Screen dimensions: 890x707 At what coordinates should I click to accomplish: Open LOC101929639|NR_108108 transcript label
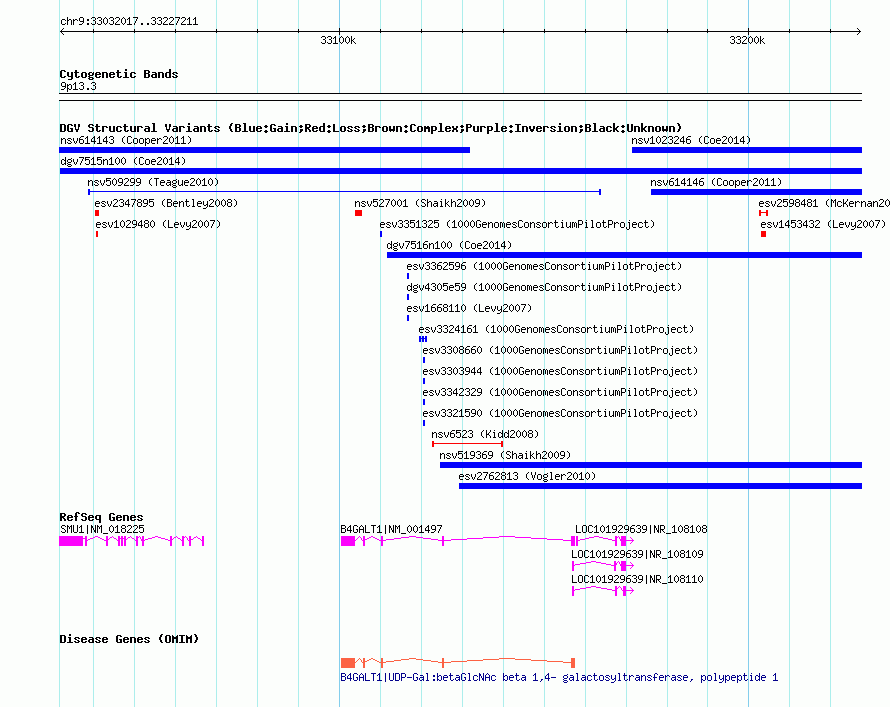click(x=641, y=529)
